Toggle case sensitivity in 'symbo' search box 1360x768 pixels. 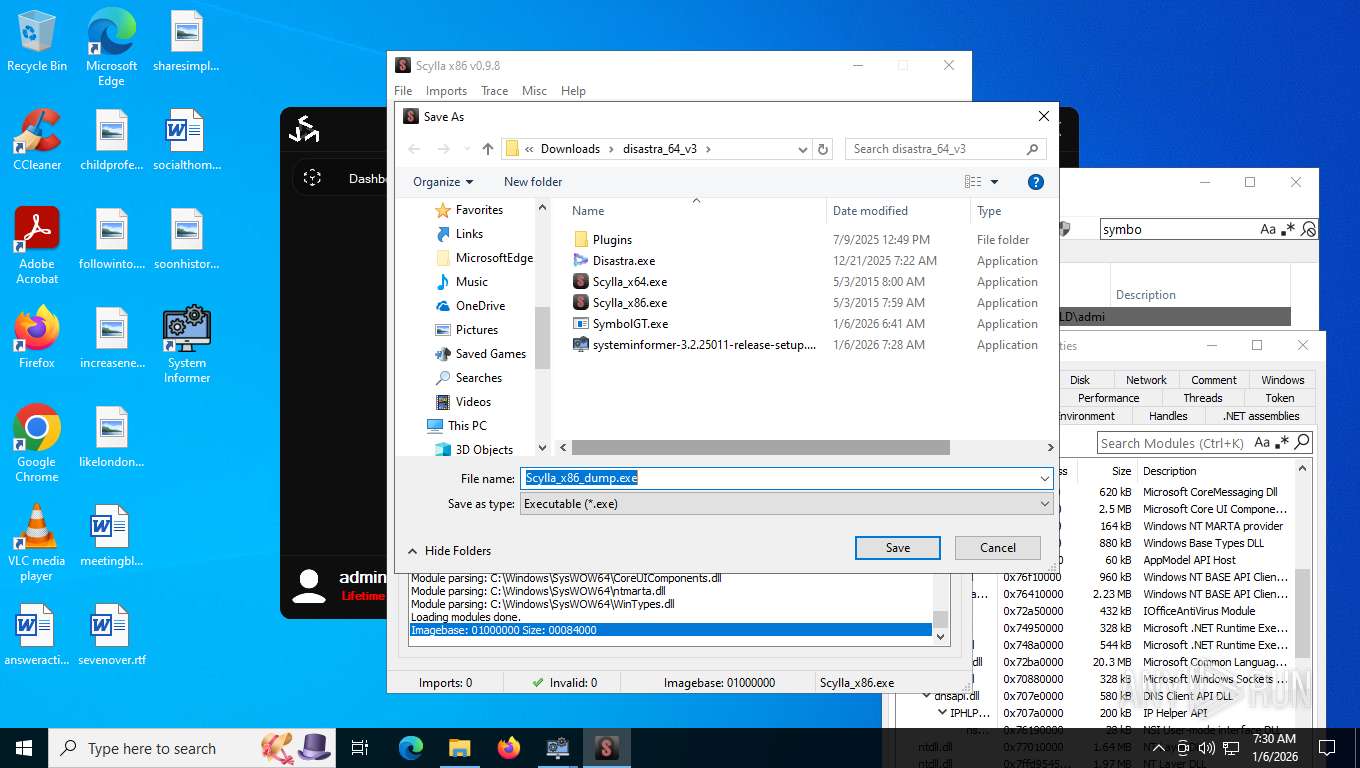(1268, 229)
